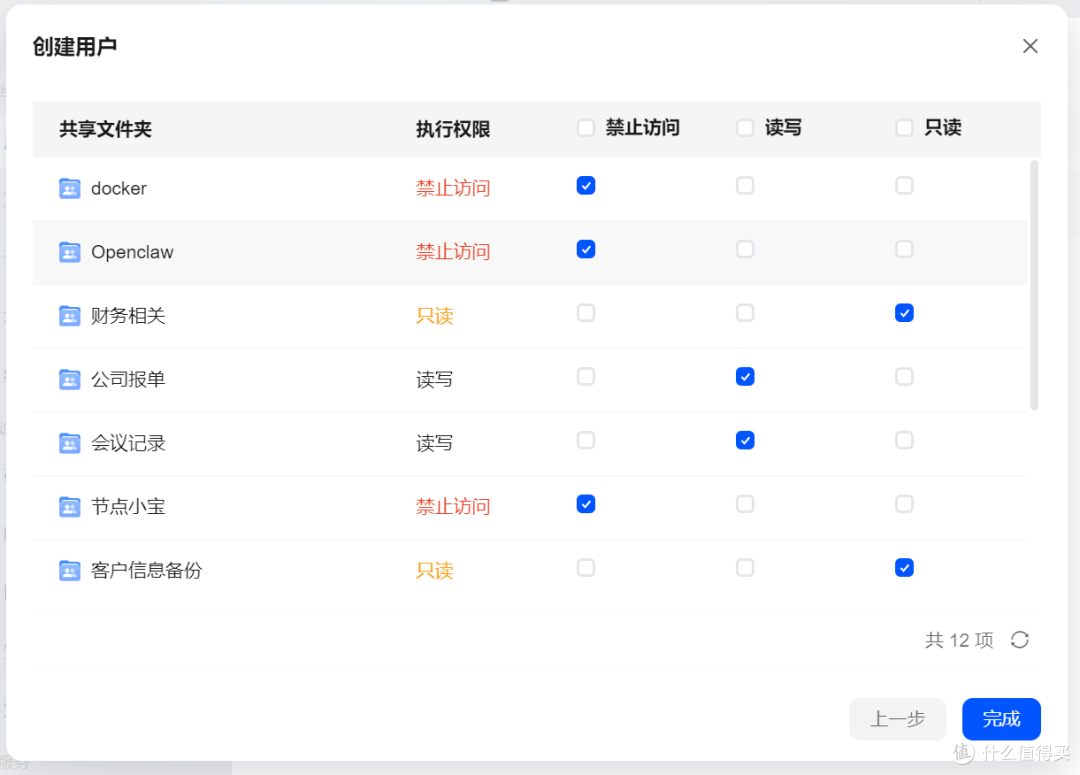This screenshot has height=775, width=1080.
Task: Uncheck 禁止访问 for 节点小宝 folder
Action: [586, 504]
